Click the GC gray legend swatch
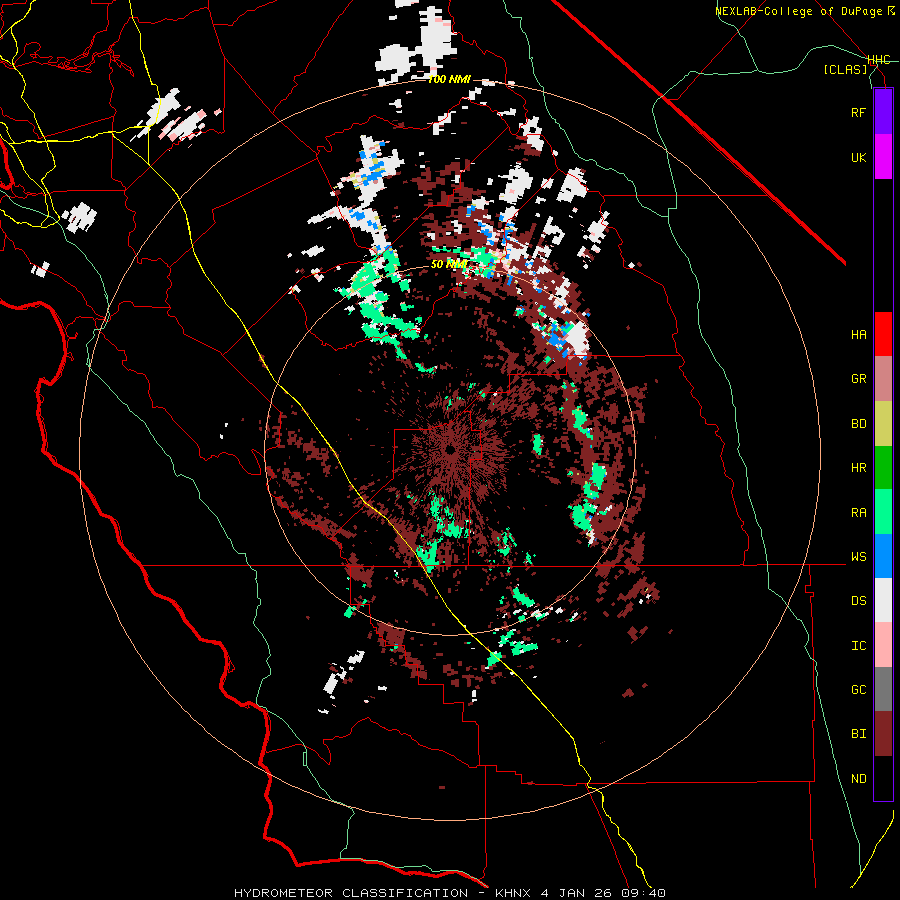Image resolution: width=900 pixels, height=900 pixels. point(883,689)
